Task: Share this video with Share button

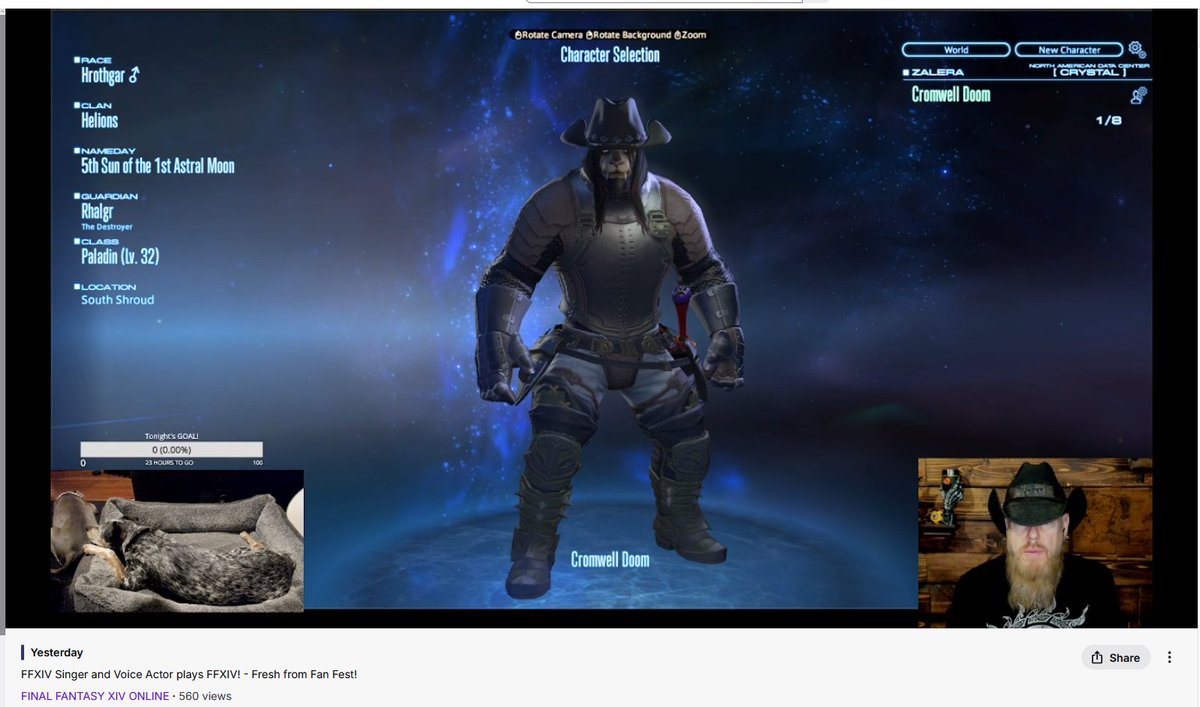Action: (x=1115, y=657)
